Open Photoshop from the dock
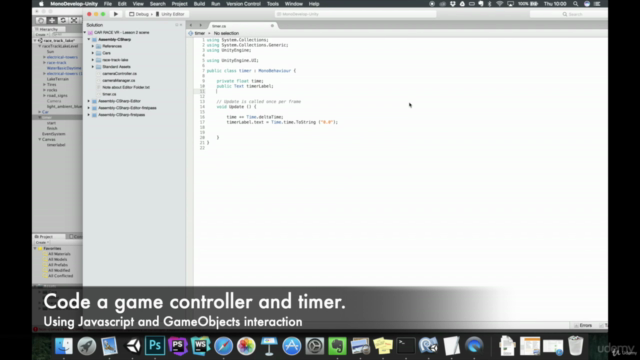Viewport: 640px width, 360px height. (155, 346)
